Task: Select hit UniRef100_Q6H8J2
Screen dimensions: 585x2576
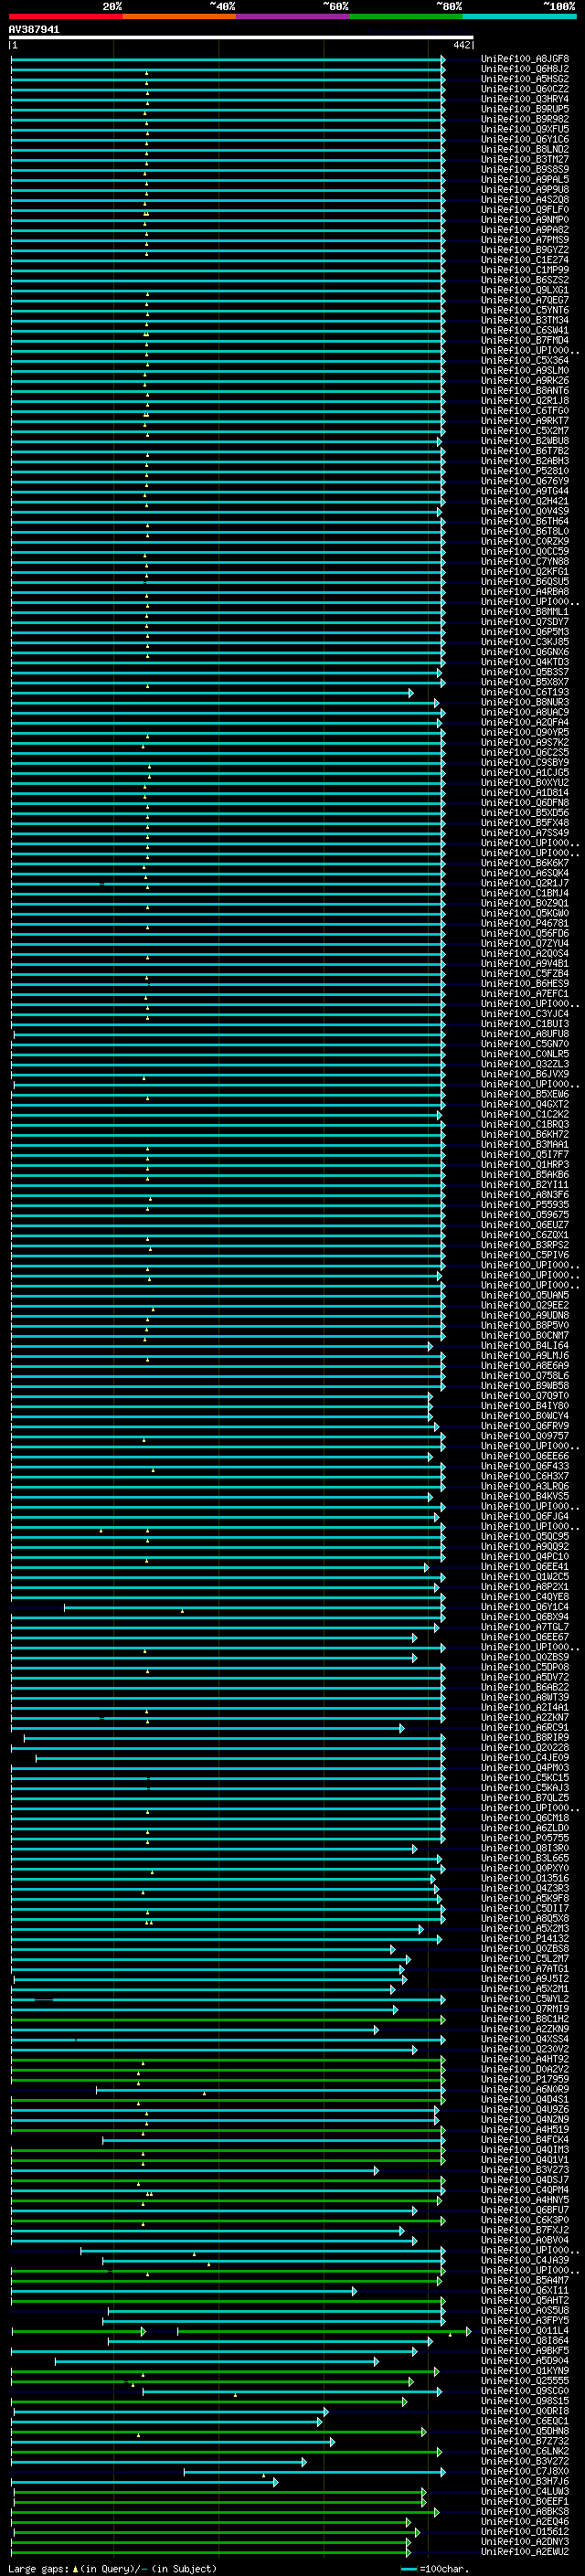Action: [525, 69]
